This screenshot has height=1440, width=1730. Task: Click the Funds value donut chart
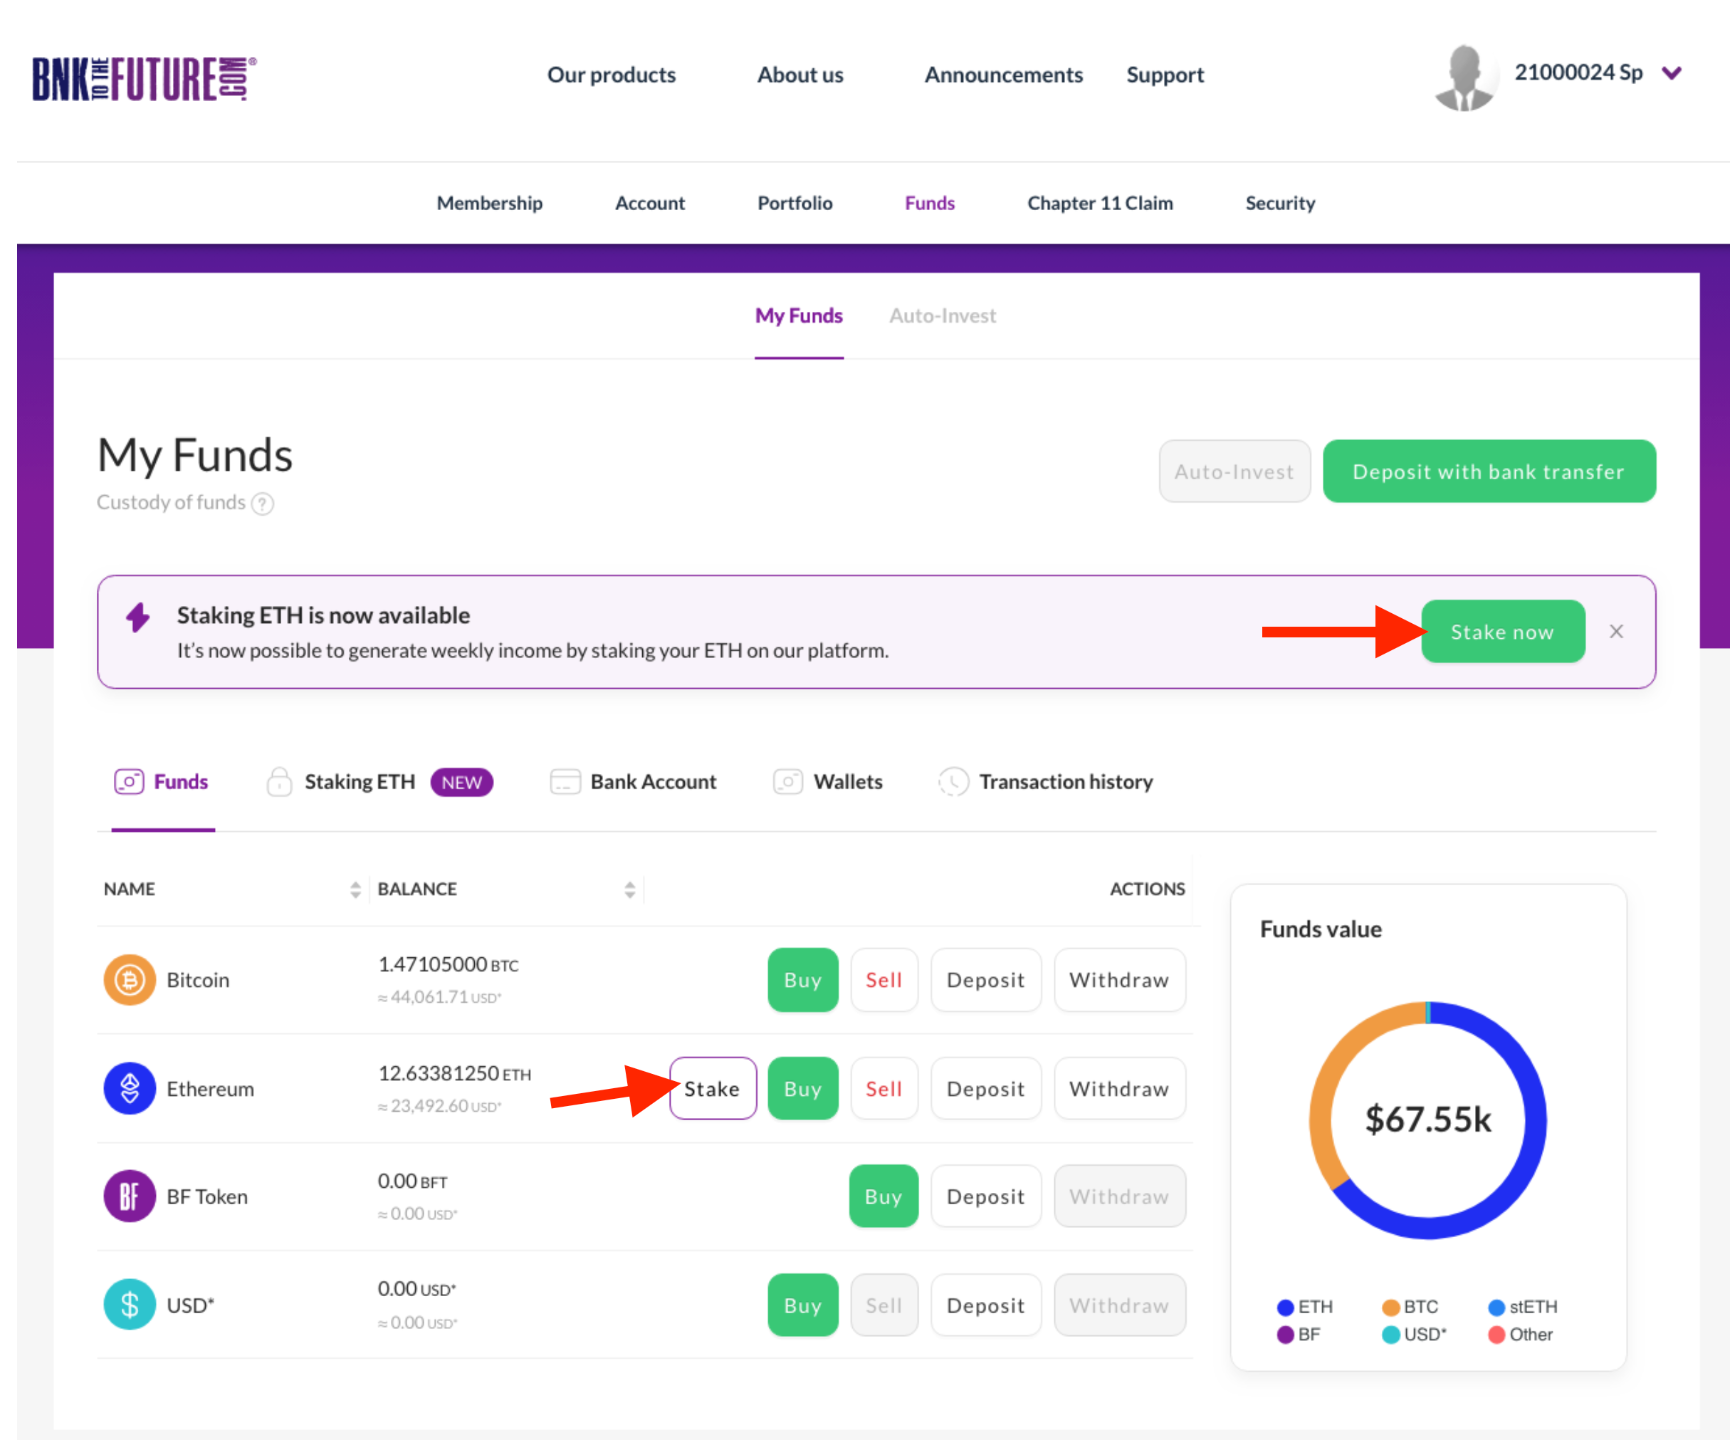[x=1428, y=1120]
